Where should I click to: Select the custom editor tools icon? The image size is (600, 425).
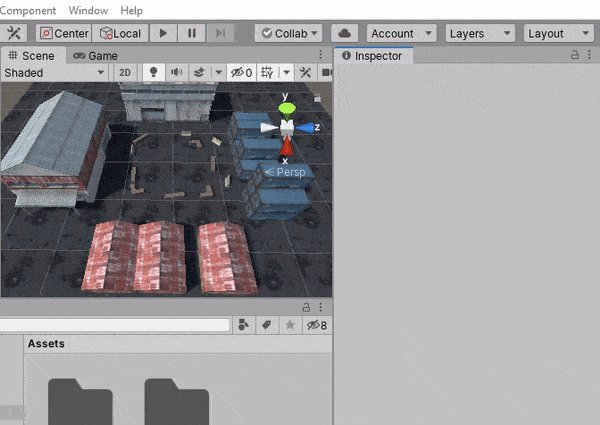tap(14, 33)
